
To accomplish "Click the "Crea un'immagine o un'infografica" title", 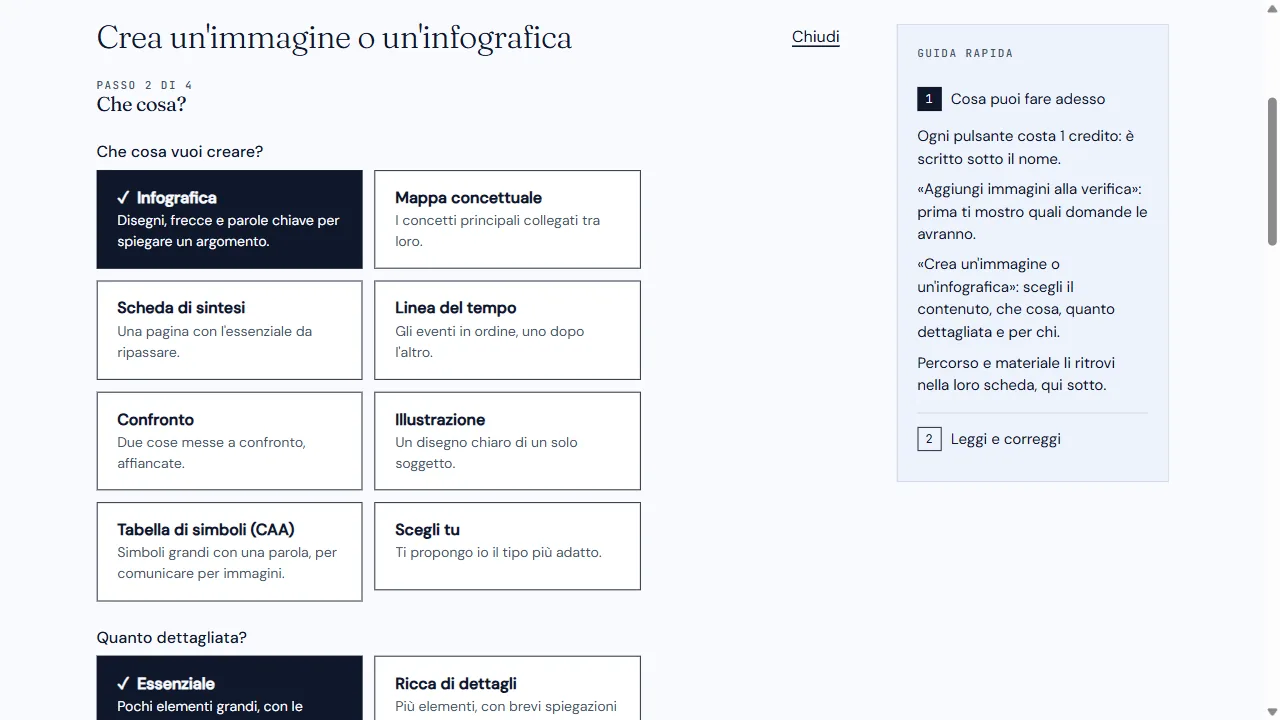I will click(x=334, y=38).
